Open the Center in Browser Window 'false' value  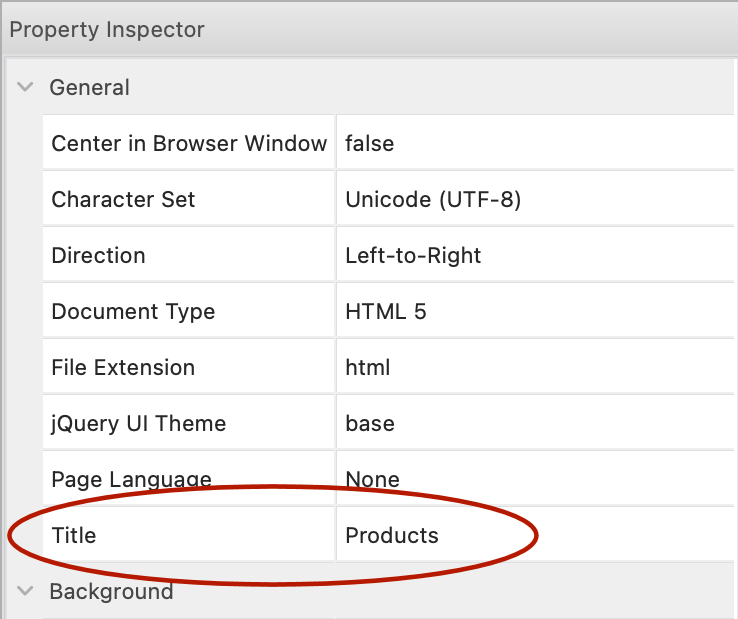tap(370, 144)
